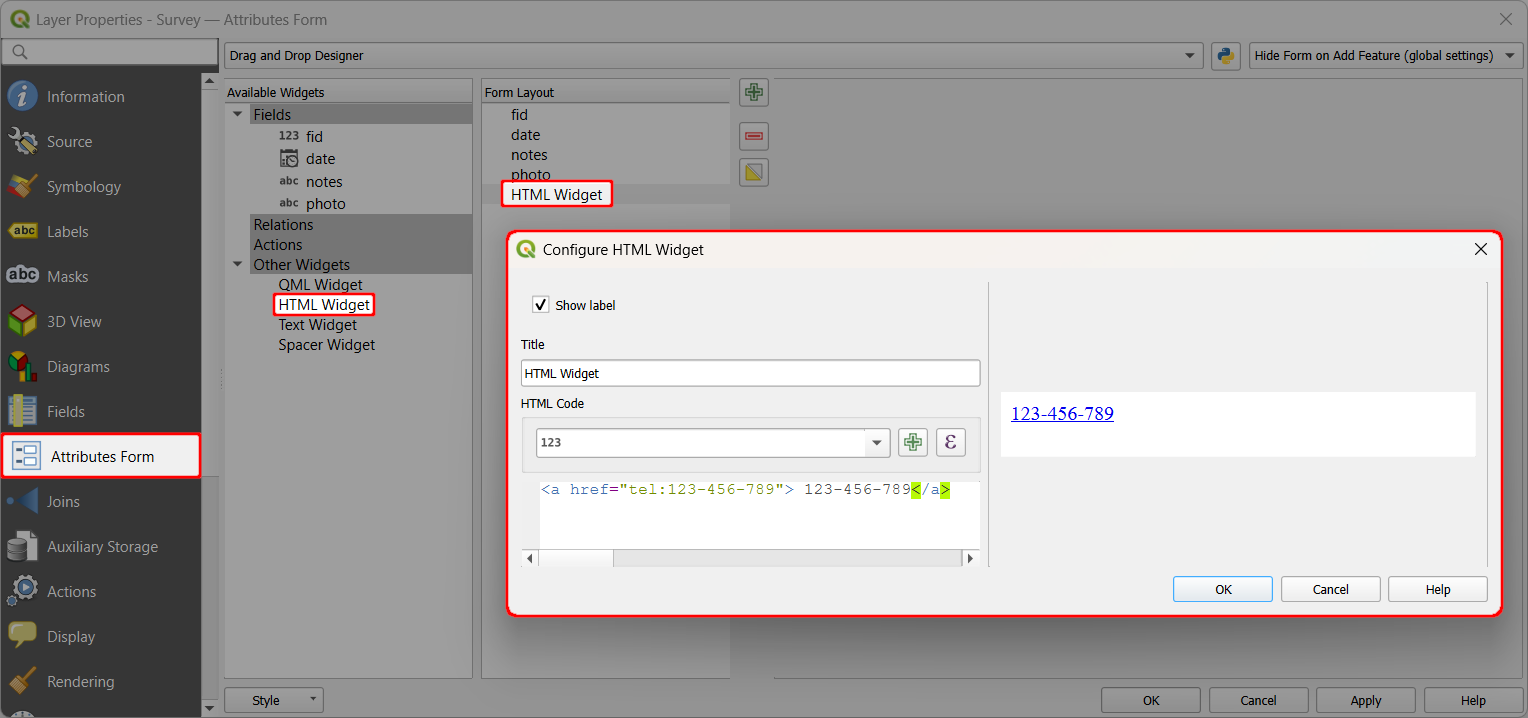Screen dimensions: 1528x718
Task: Open the Joins panel icon
Action: [x=22, y=501]
